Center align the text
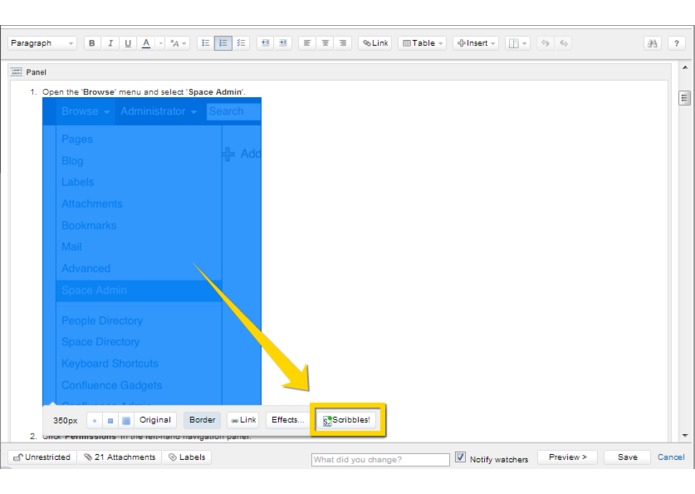695x494 pixels. [325, 43]
